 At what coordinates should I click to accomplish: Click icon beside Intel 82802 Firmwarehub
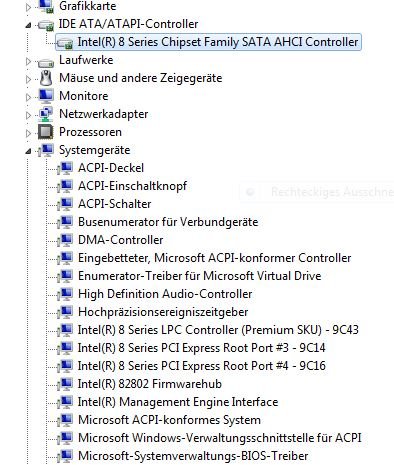point(65,384)
